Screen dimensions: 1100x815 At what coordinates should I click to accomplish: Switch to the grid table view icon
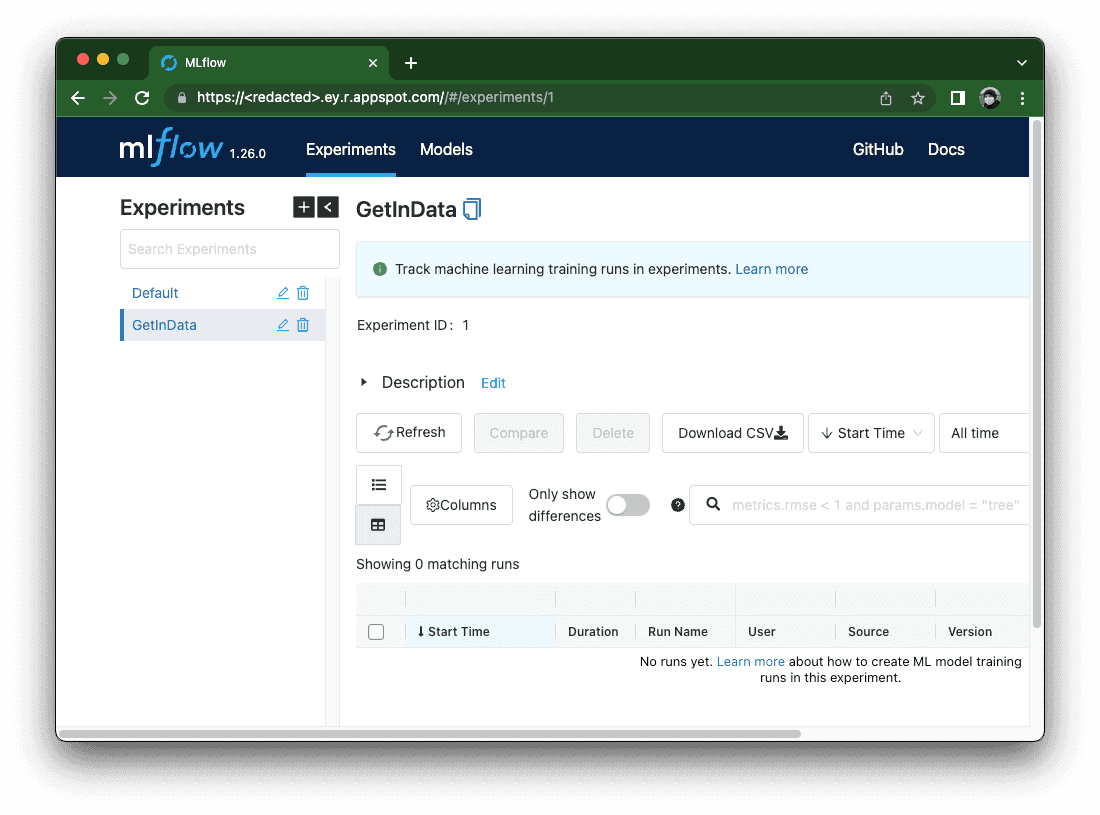point(378,525)
